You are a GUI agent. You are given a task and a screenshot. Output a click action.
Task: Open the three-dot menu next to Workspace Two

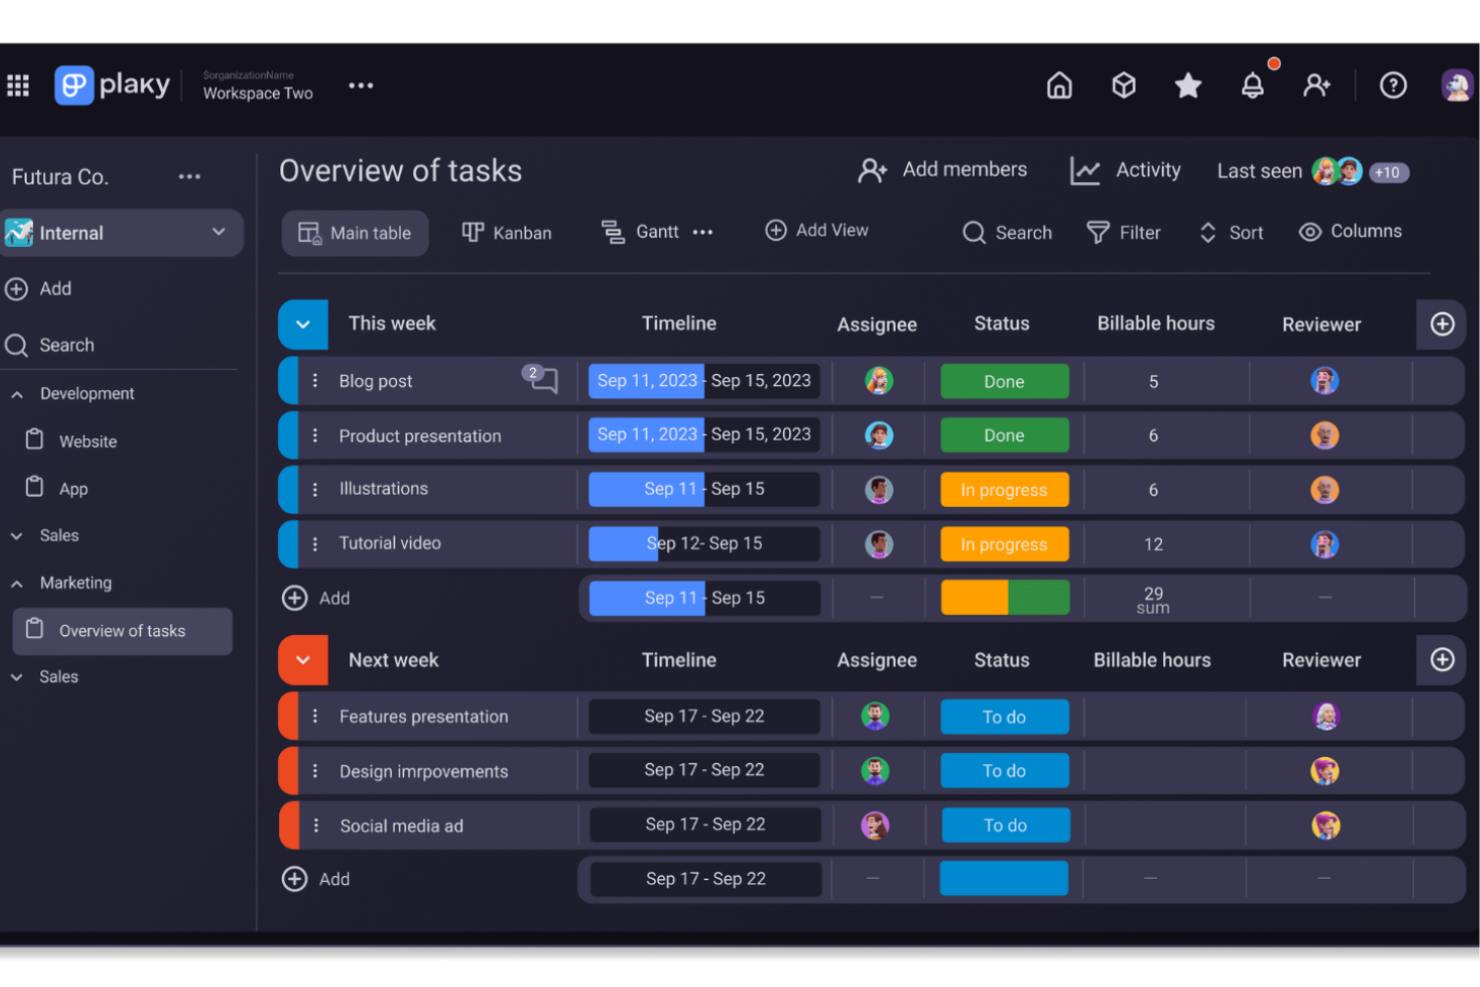pyautogui.click(x=361, y=85)
